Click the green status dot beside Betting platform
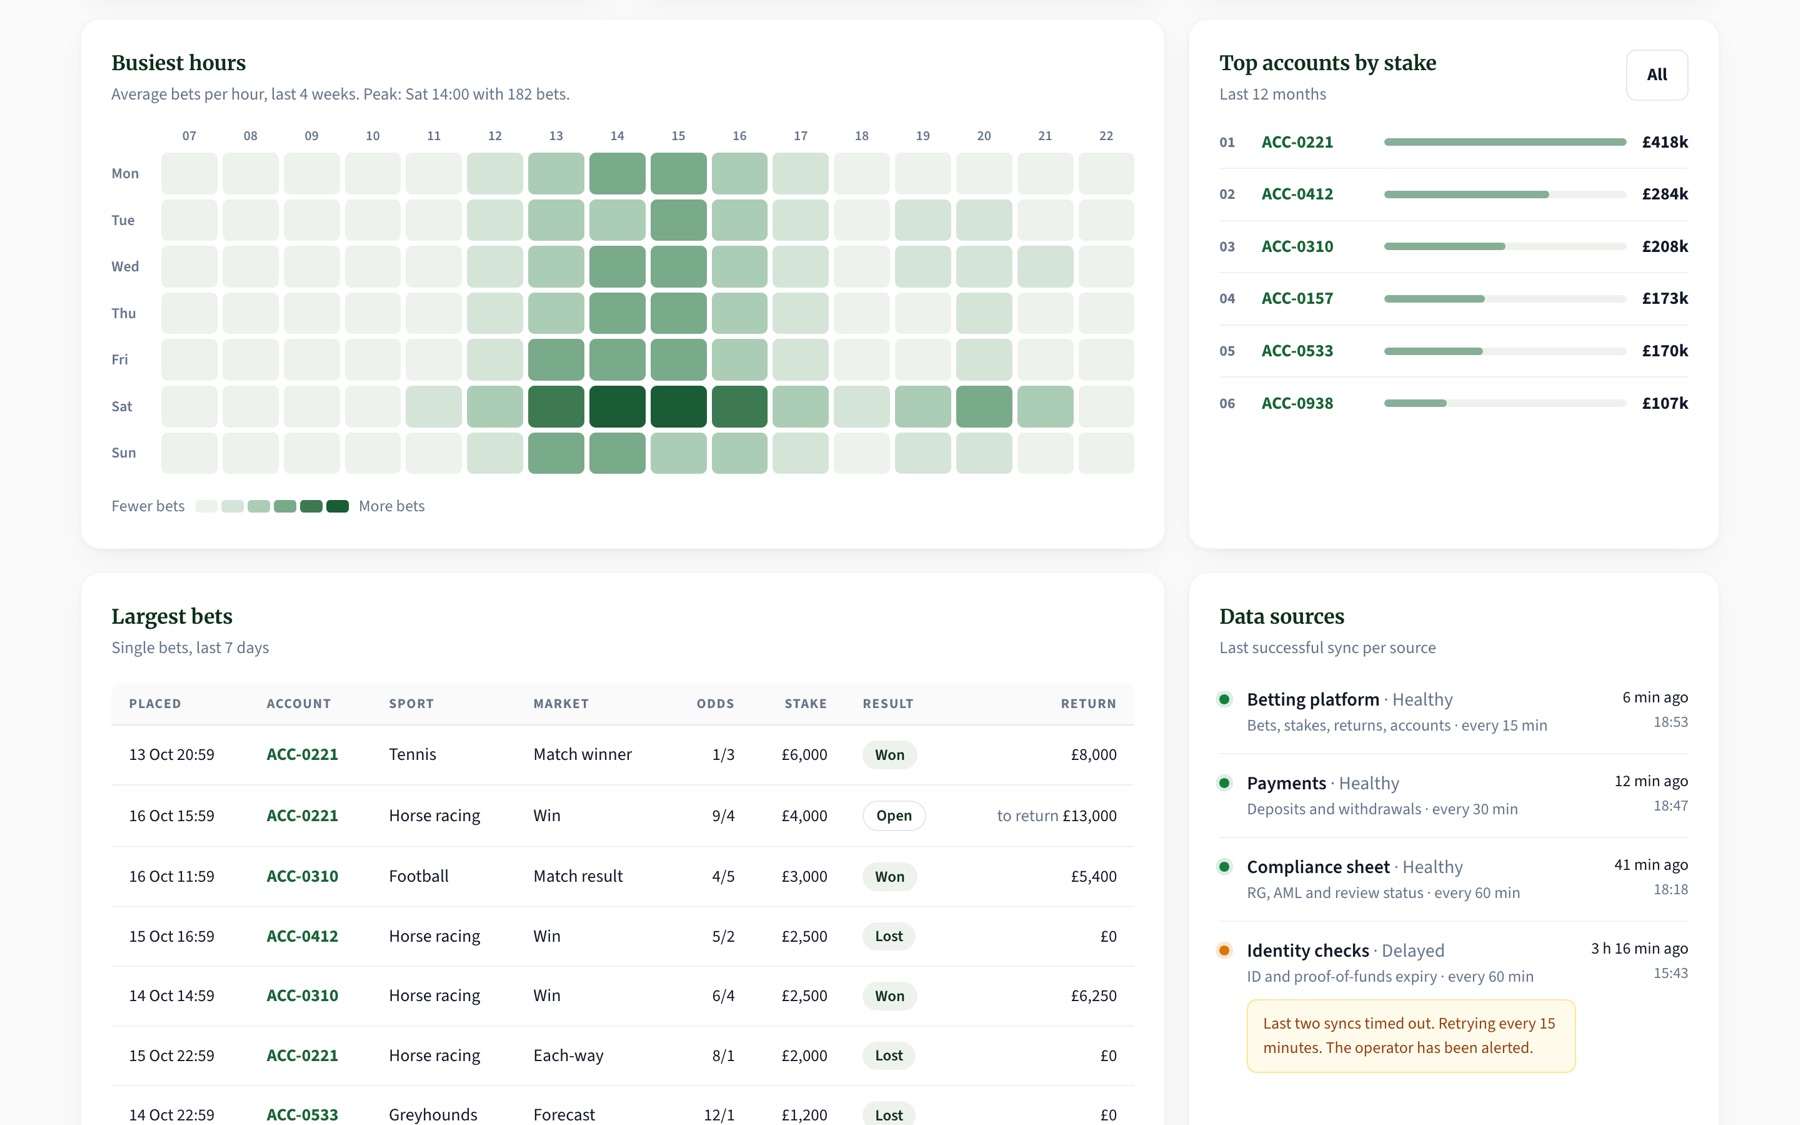1800x1125 pixels. point(1224,699)
